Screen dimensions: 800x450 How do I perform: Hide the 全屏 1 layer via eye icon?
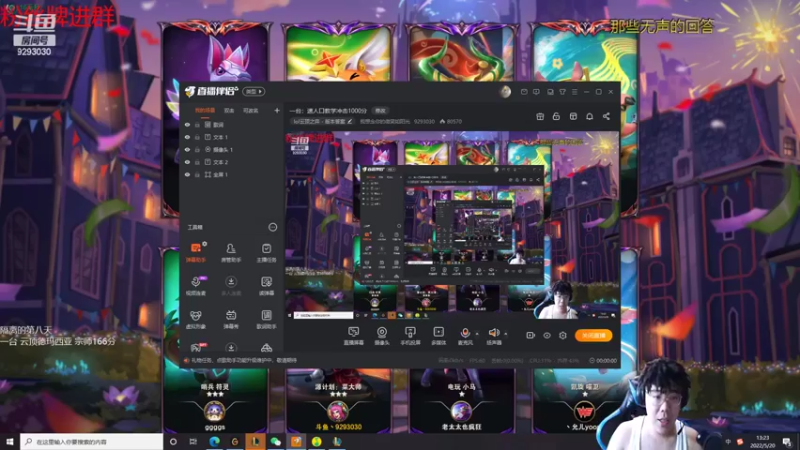187,174
